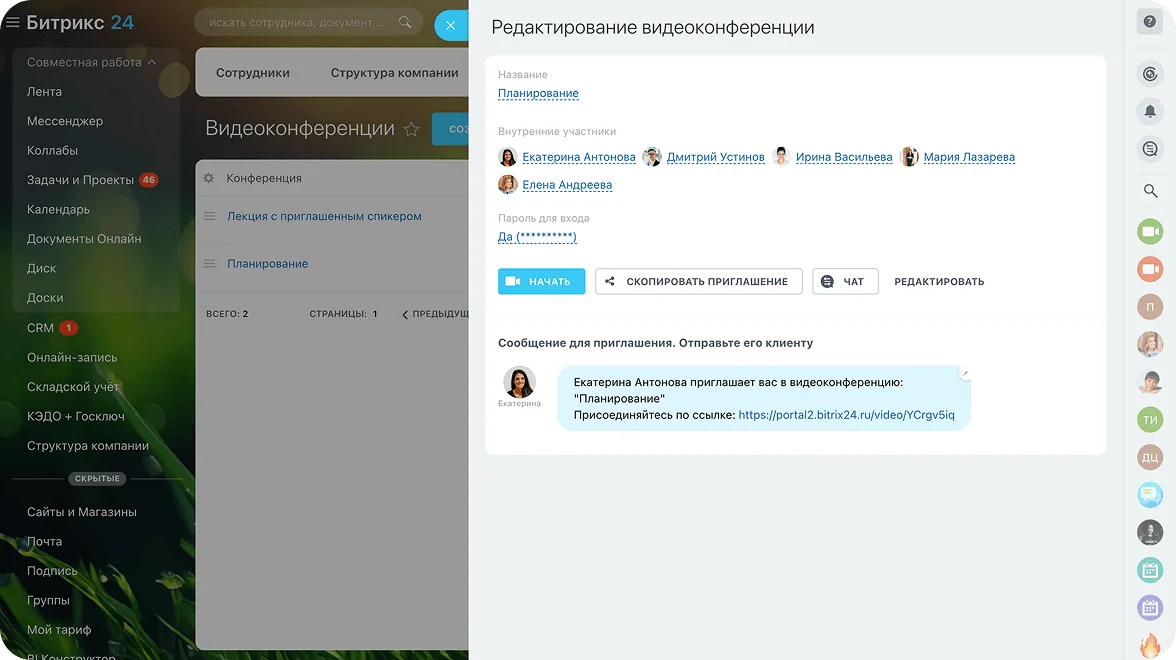
Task: Click the top search input field
Action: point(297,23)
